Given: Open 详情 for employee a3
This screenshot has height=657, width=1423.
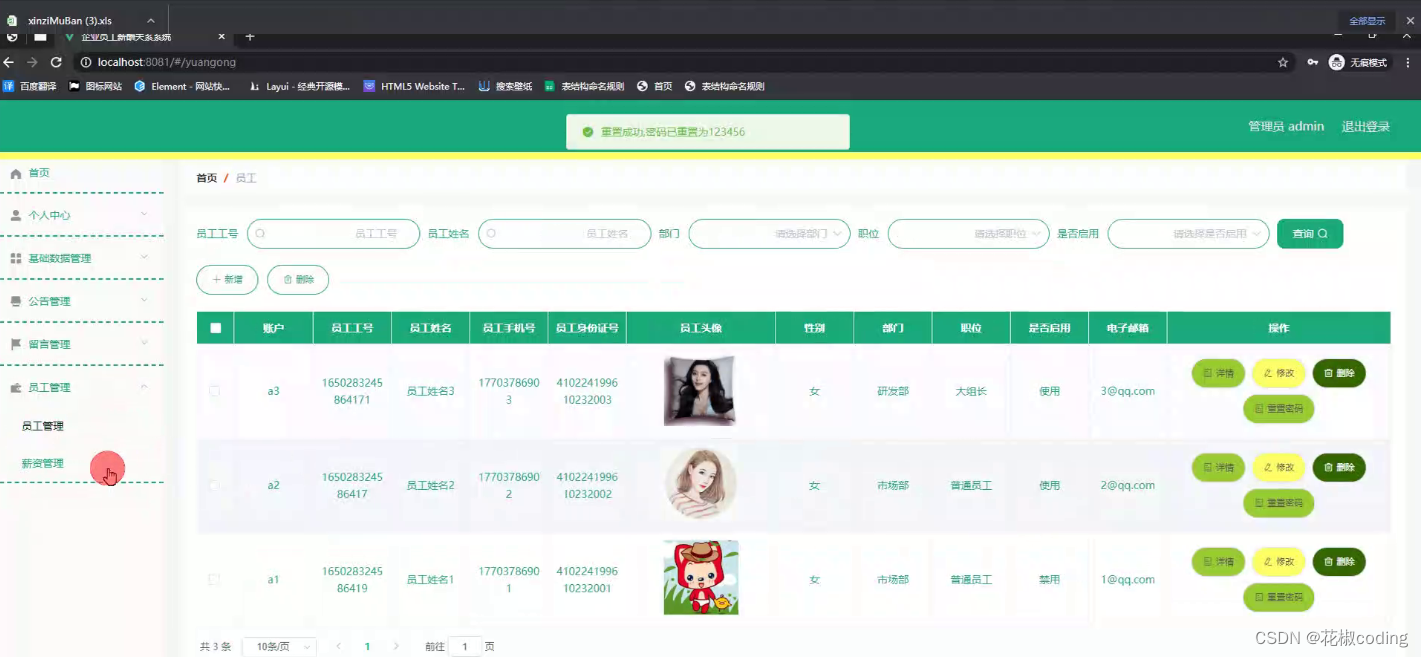Looking at the screenshot, I should pyautogui.click(x=1218, y=373).
